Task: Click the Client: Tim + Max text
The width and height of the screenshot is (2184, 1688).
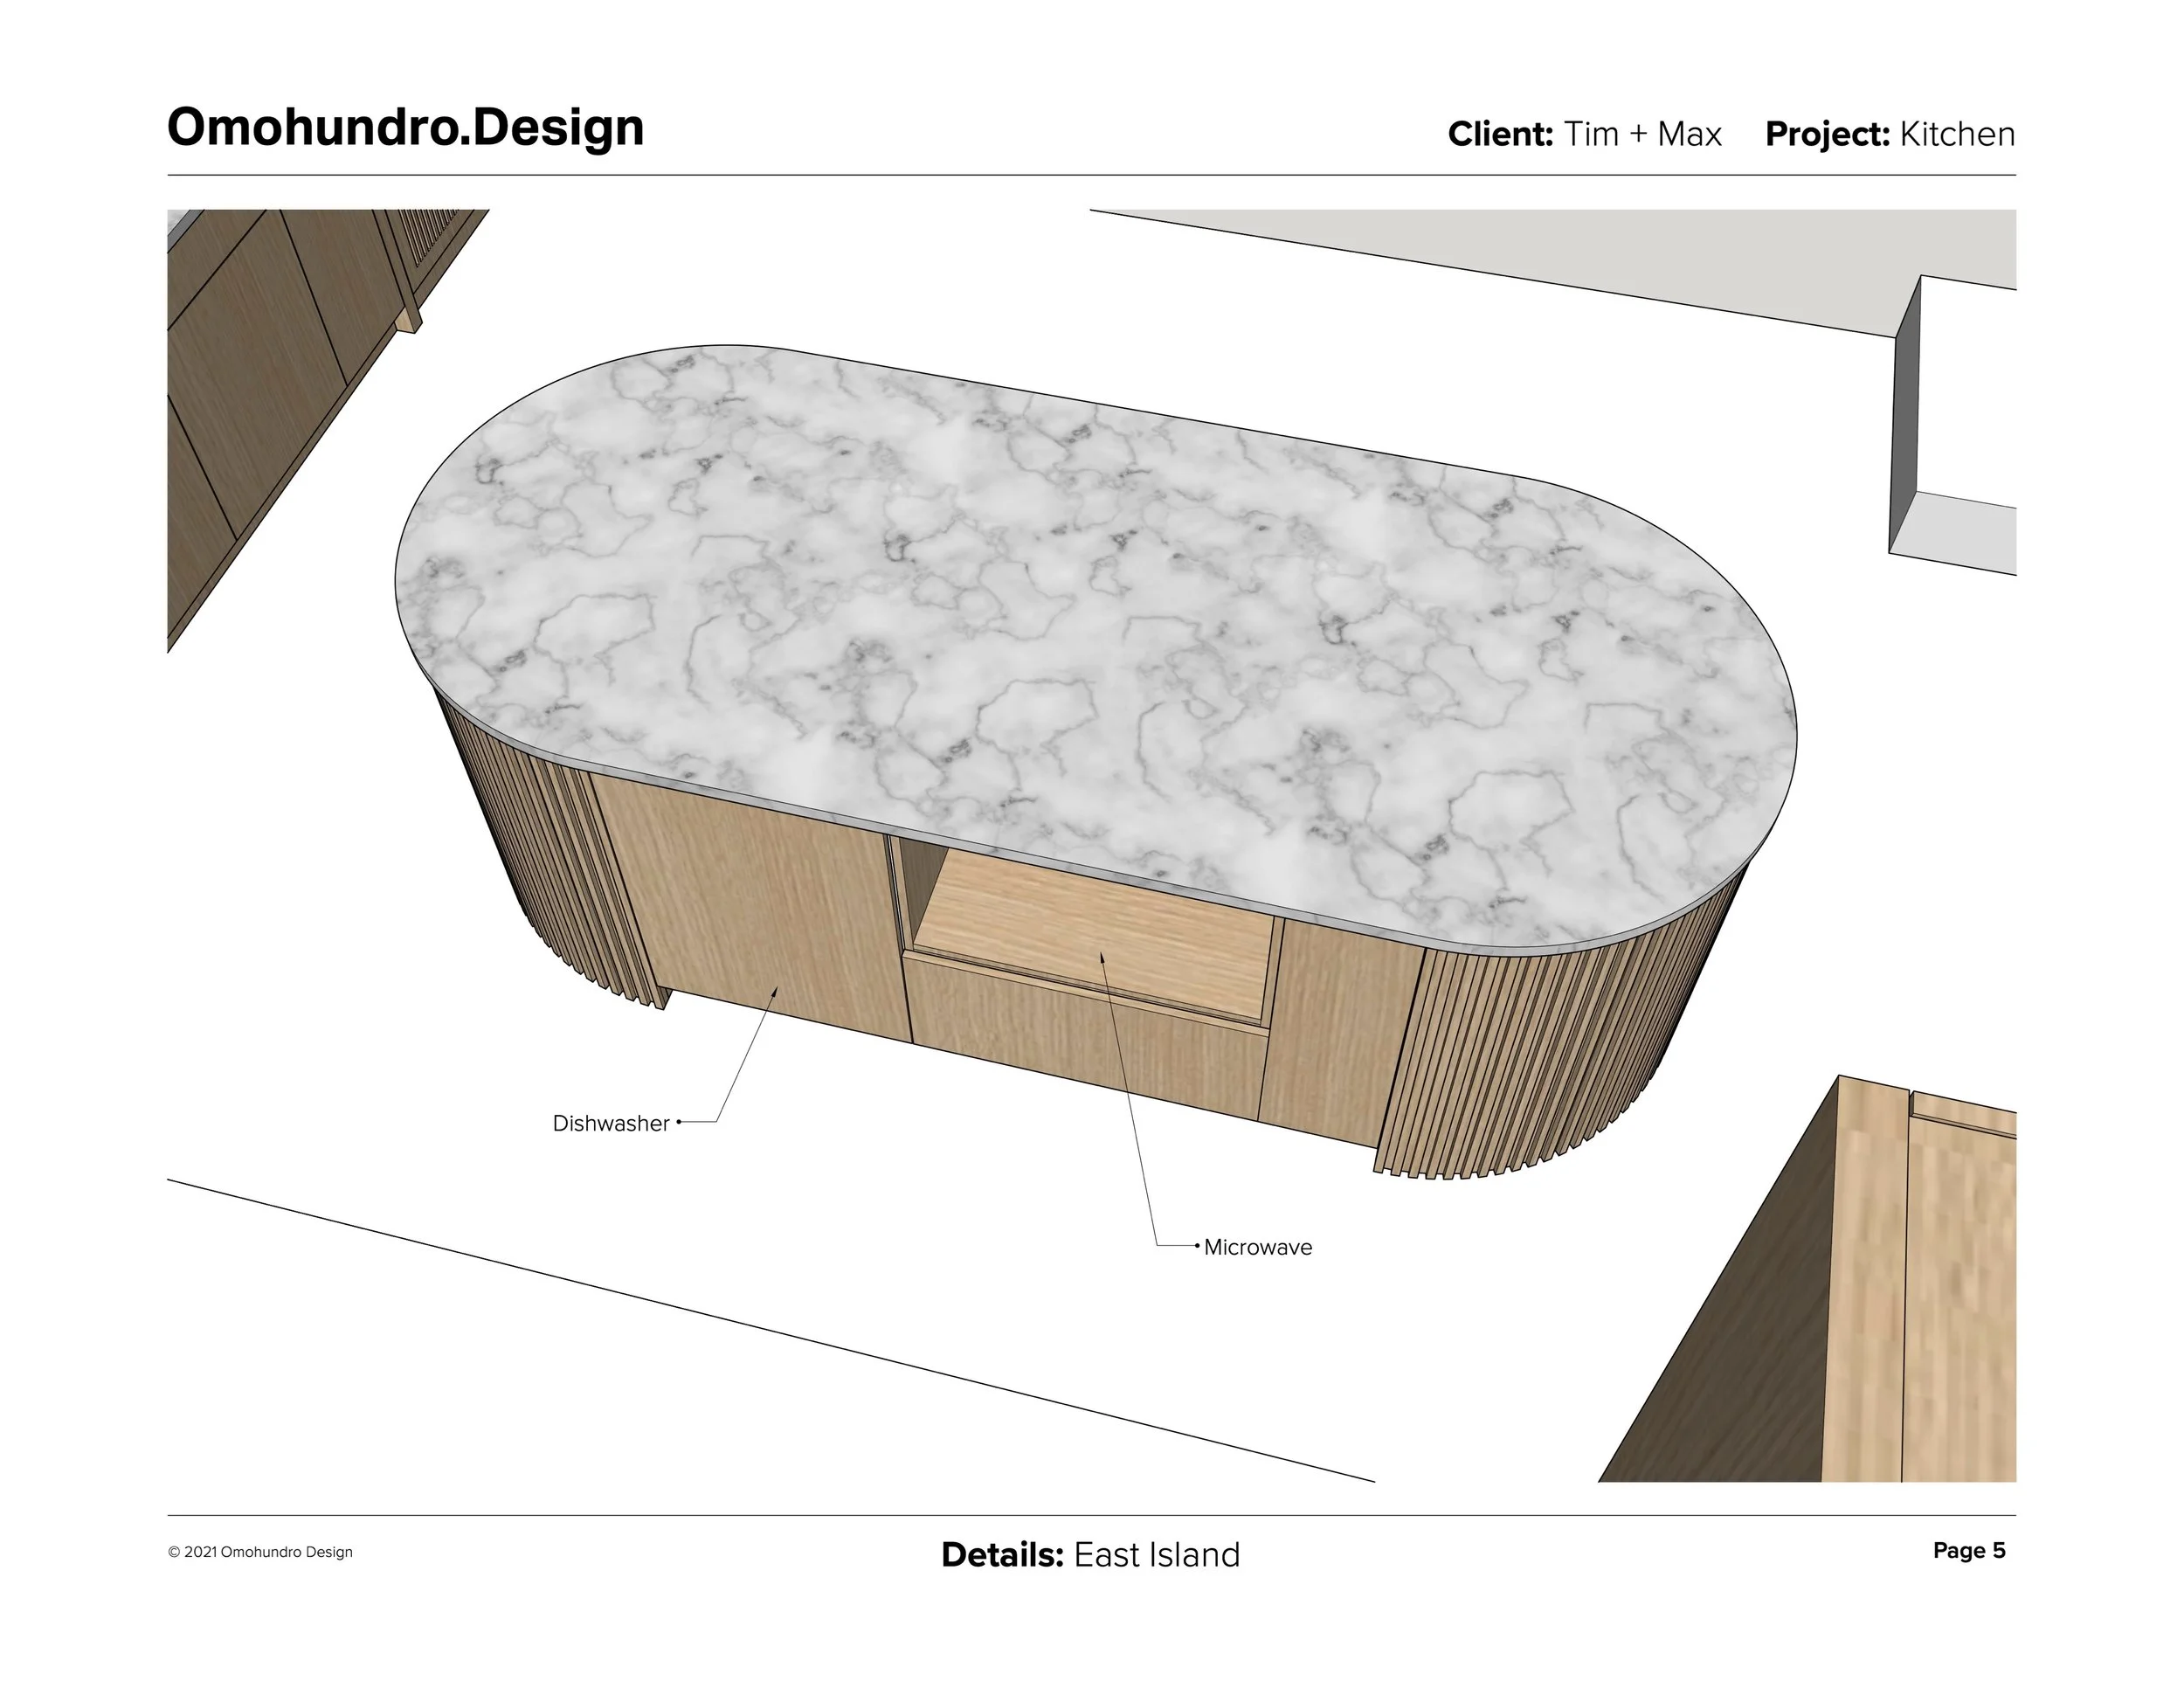Action: point(1584,134)
